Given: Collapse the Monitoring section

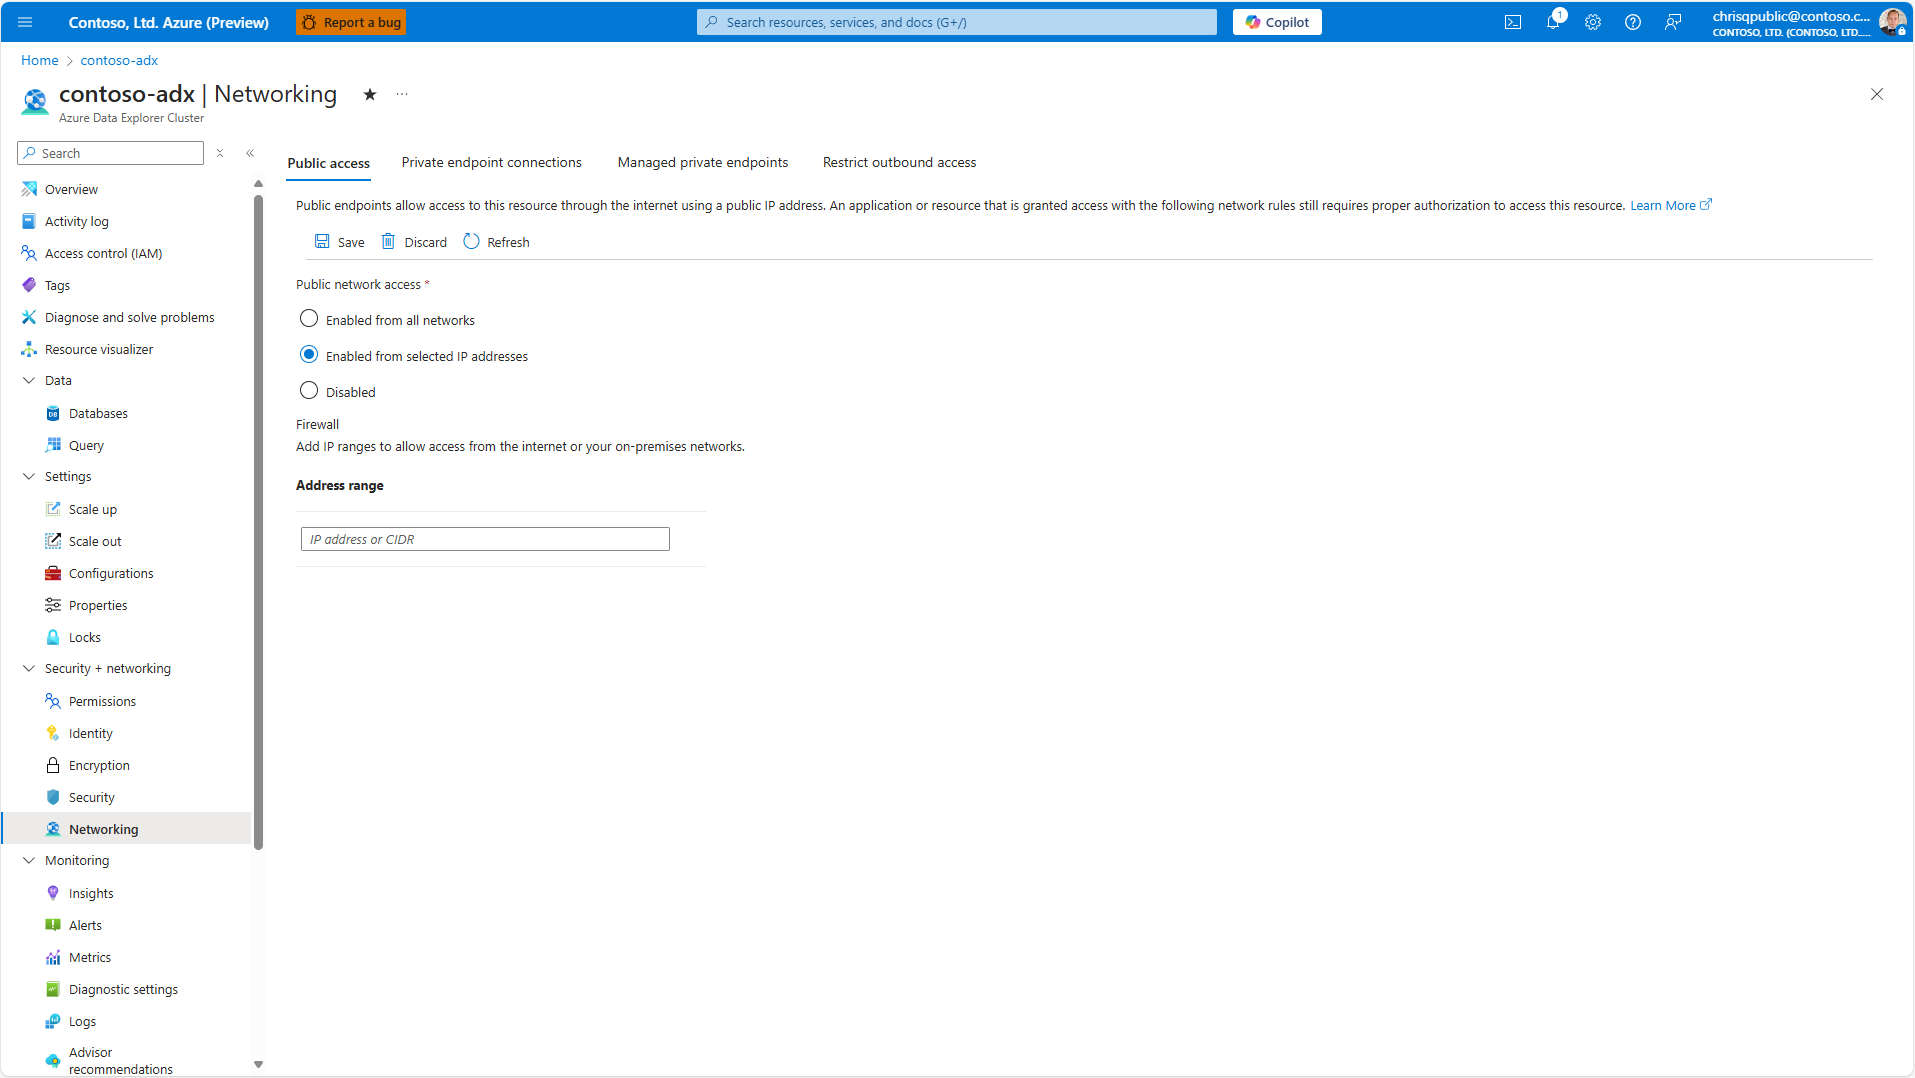Looking at the screenshot, I should click(29, 860).
